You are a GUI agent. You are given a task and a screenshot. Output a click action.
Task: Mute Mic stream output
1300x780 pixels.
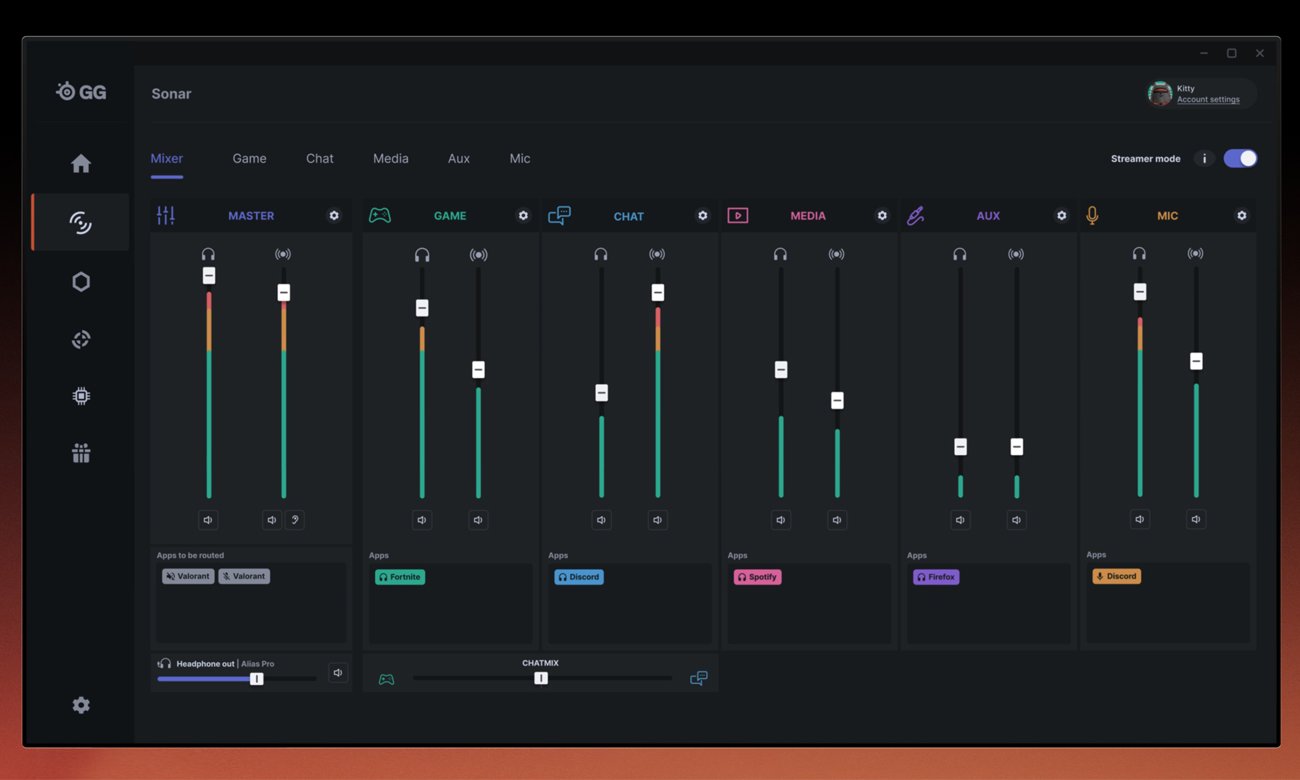click(1196, 519)
